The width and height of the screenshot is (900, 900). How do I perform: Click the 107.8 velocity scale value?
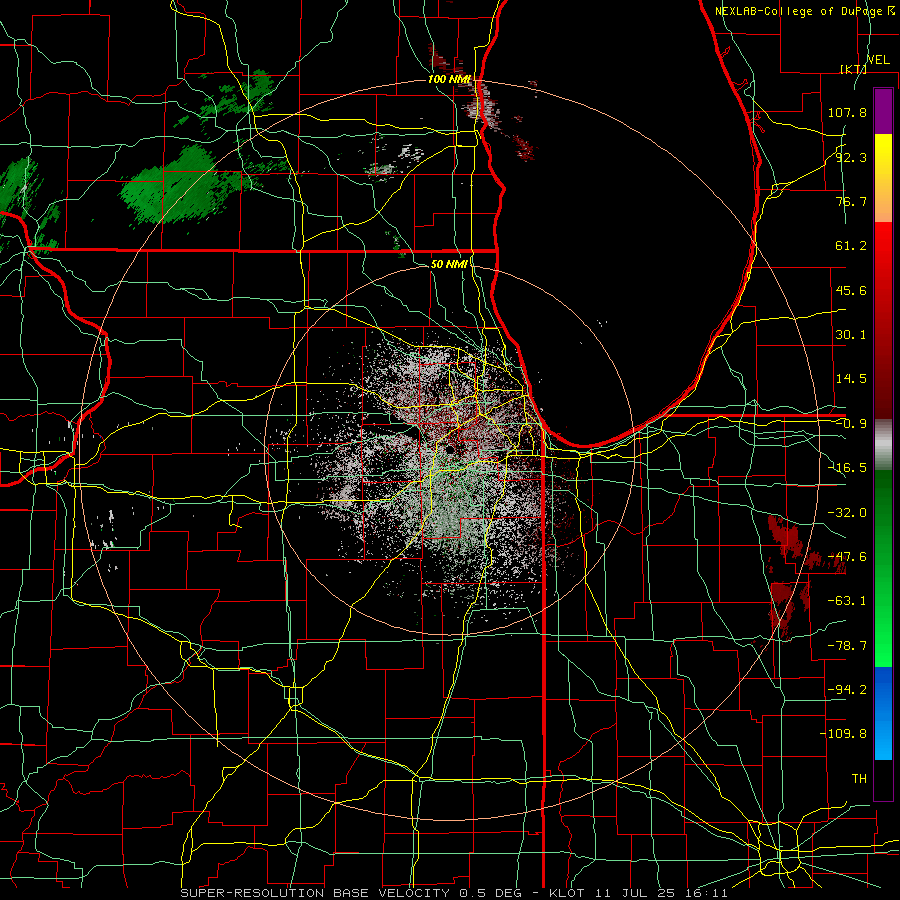coord(847,112)
